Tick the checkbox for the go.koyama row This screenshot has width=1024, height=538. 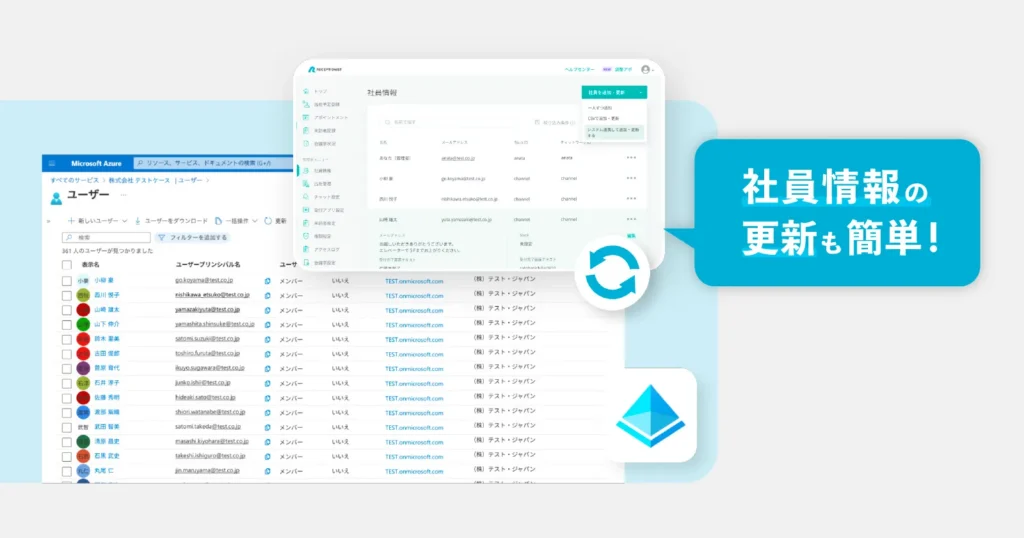pos(67,281)
